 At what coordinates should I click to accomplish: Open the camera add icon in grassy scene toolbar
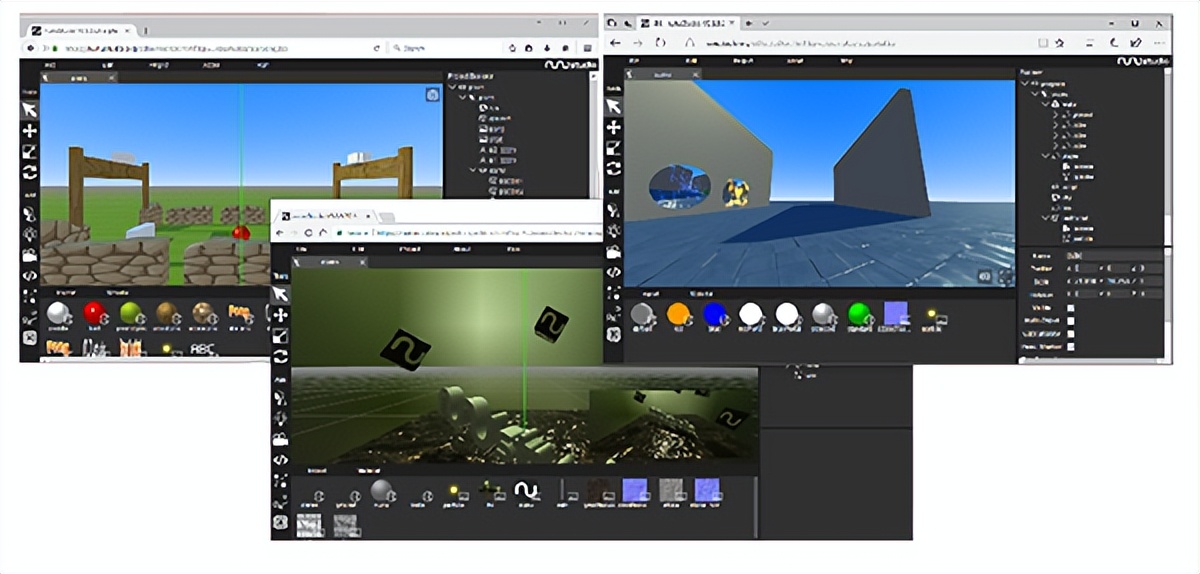click(x=29, y=255)
